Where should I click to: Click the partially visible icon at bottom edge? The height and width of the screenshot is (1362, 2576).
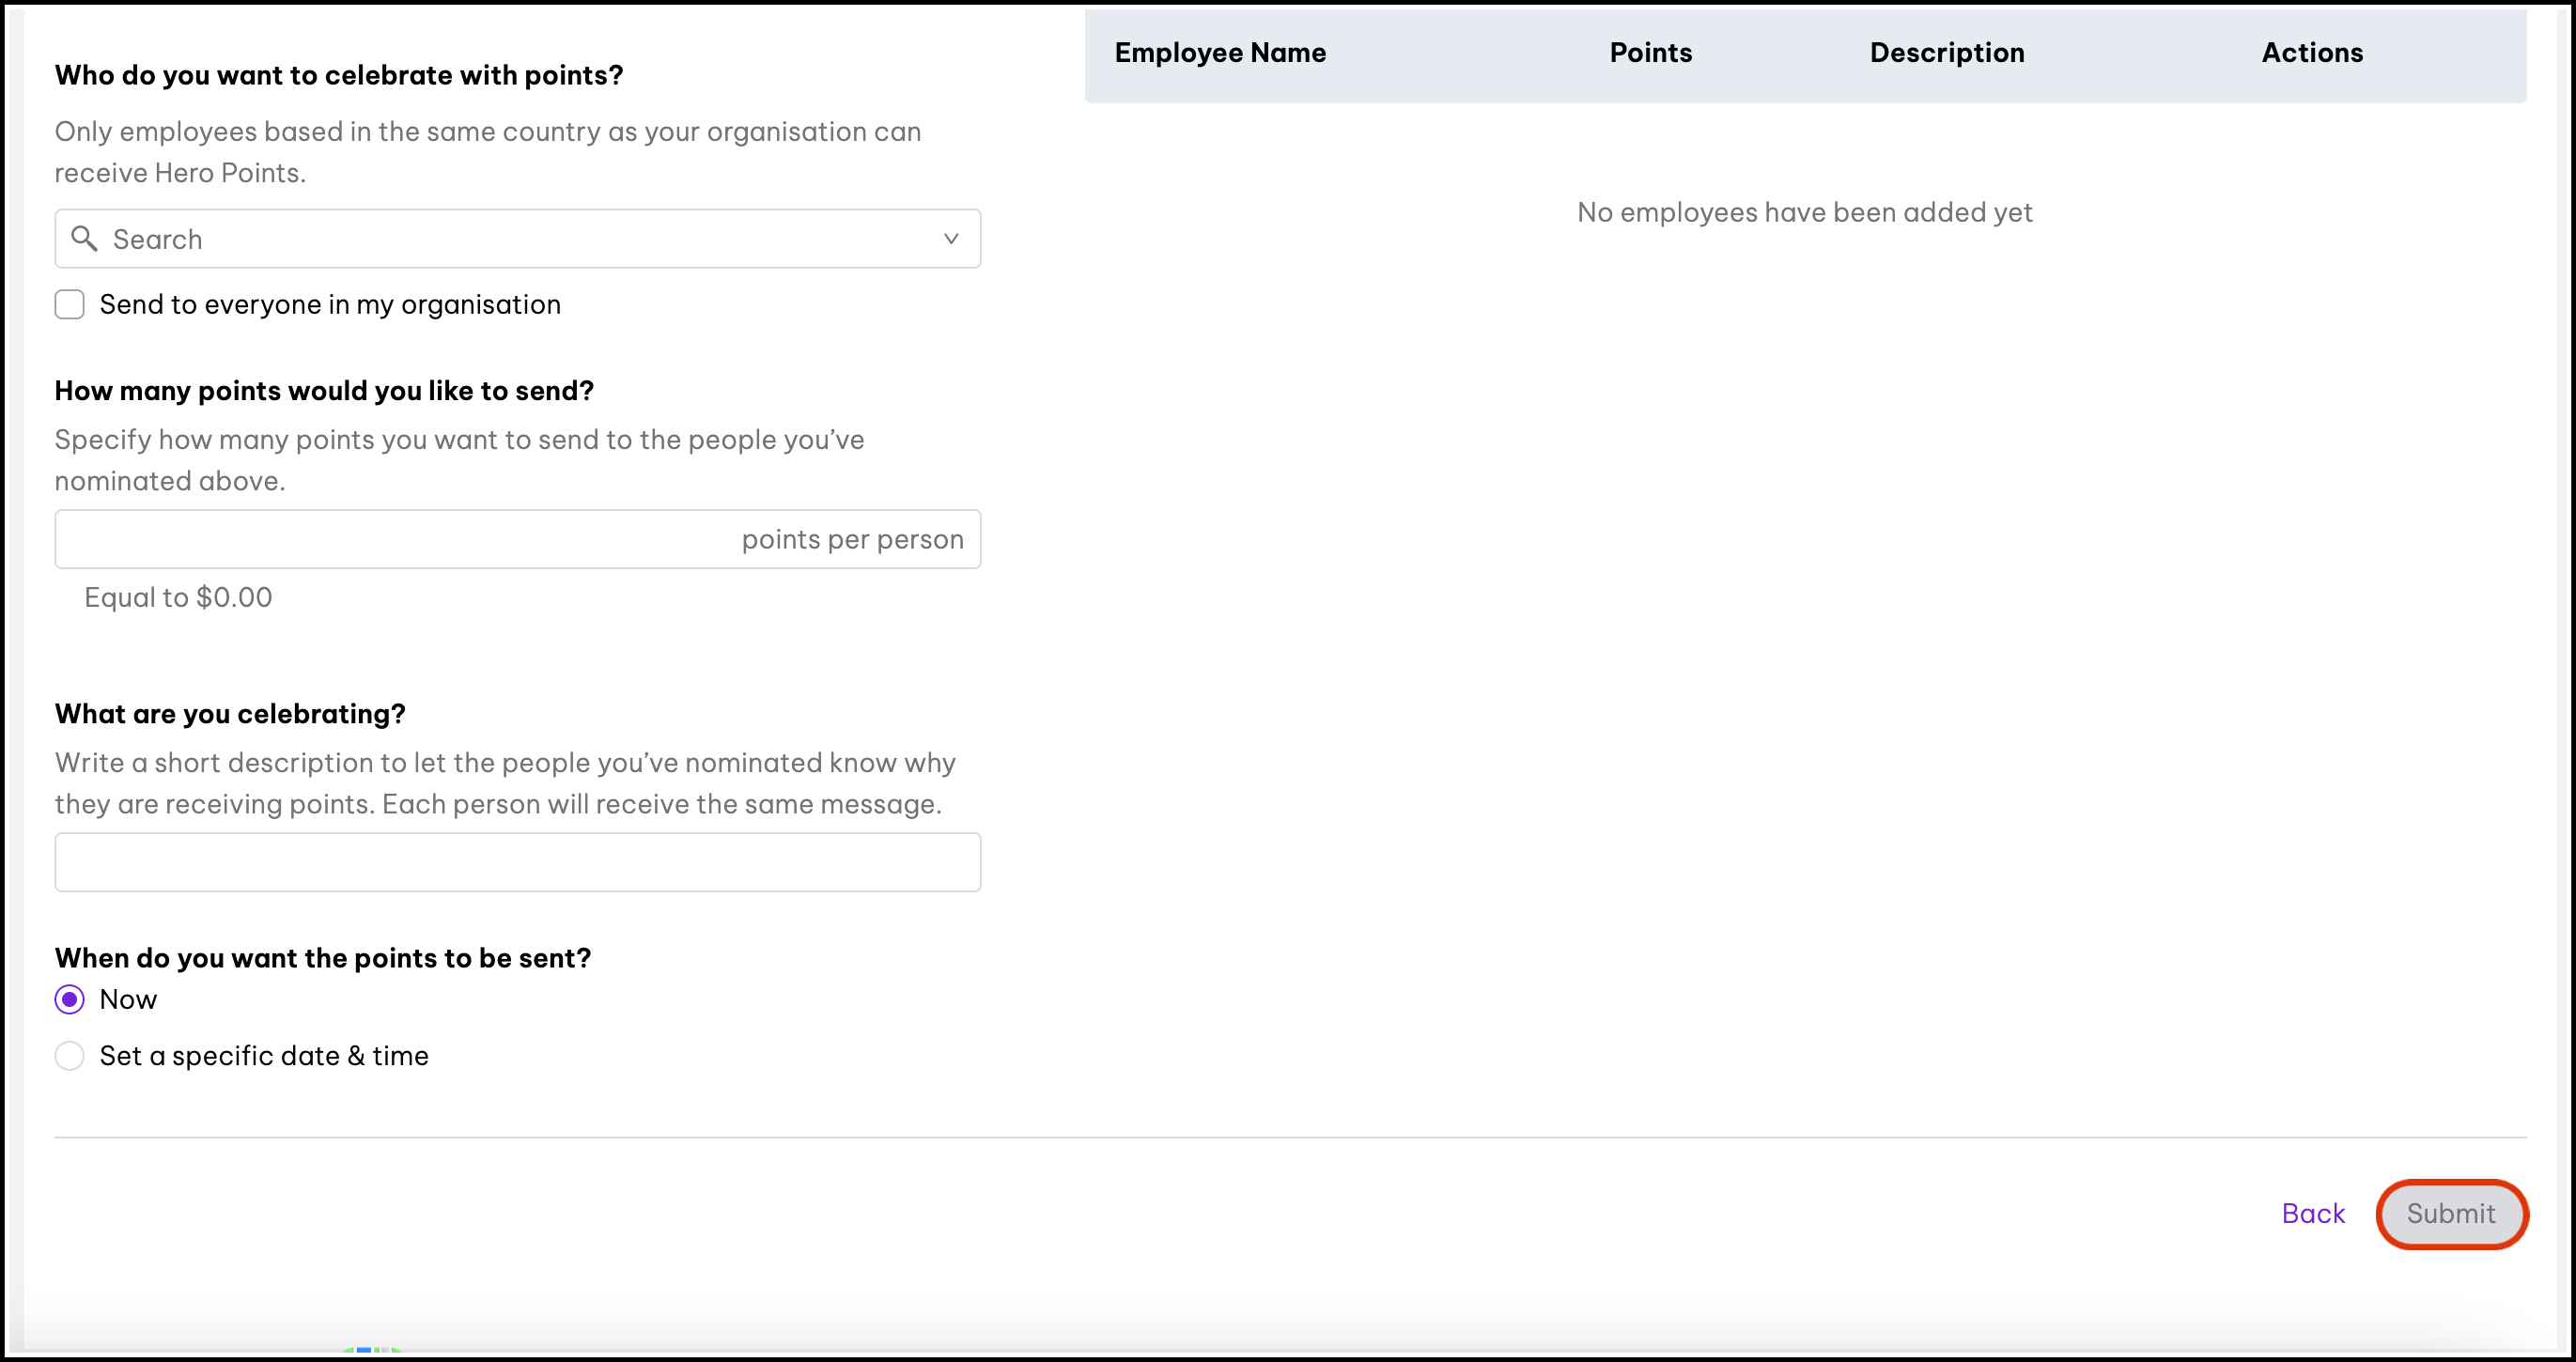pos(370,1349)
